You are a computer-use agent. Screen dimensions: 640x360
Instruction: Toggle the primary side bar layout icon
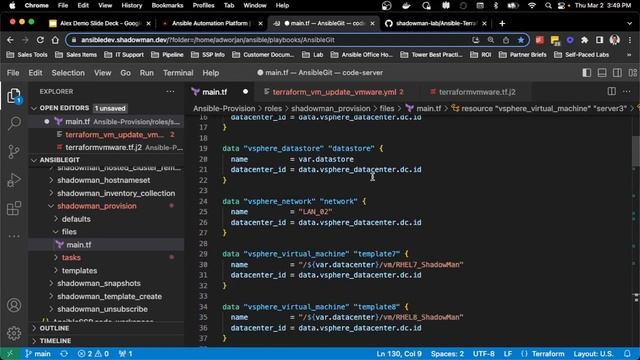click(x=587, y=73)
